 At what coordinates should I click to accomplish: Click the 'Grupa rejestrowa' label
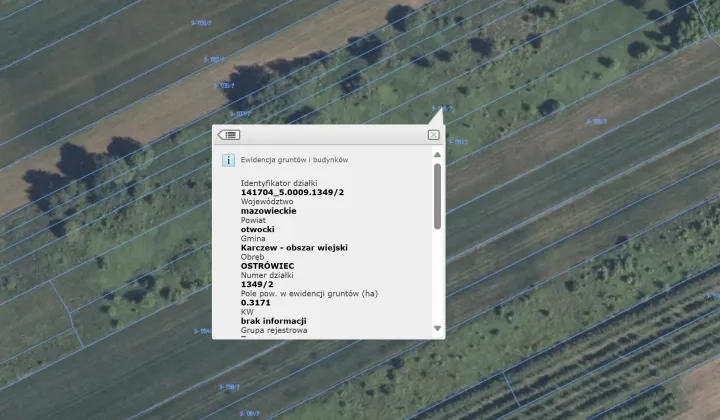274,330
